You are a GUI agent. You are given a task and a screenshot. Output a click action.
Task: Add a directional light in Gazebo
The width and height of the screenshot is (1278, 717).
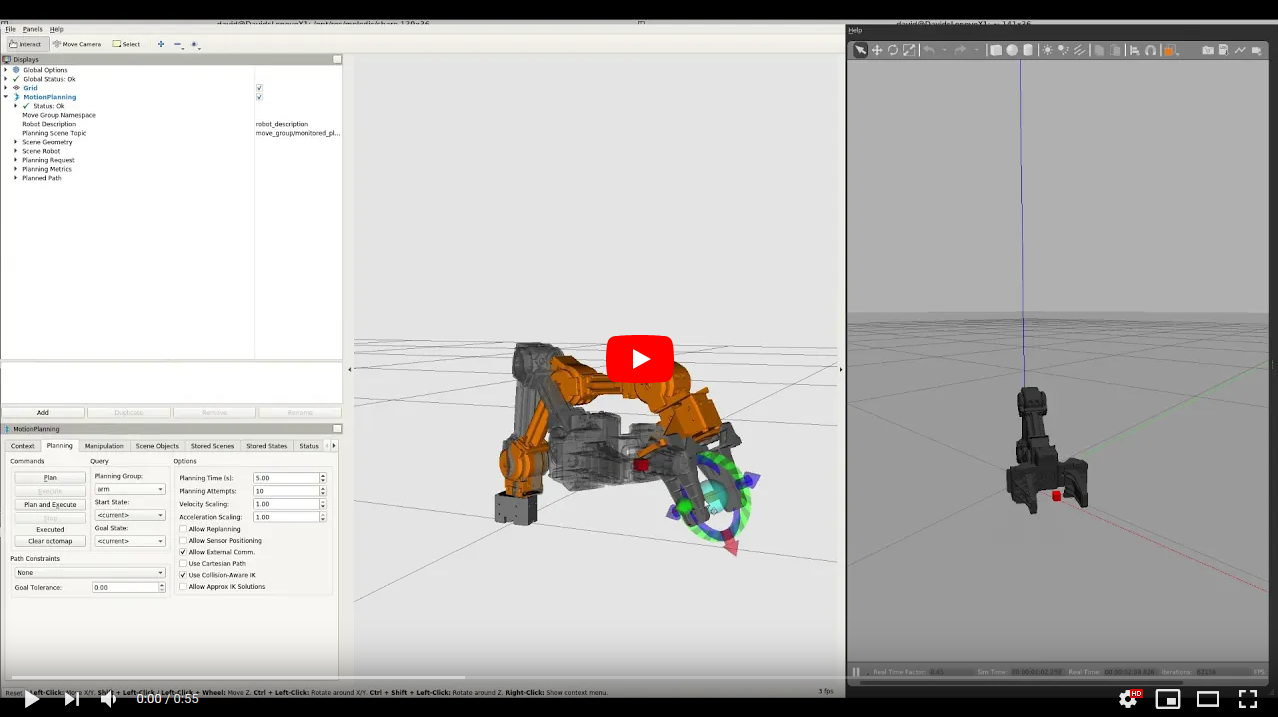(1079, 50)
